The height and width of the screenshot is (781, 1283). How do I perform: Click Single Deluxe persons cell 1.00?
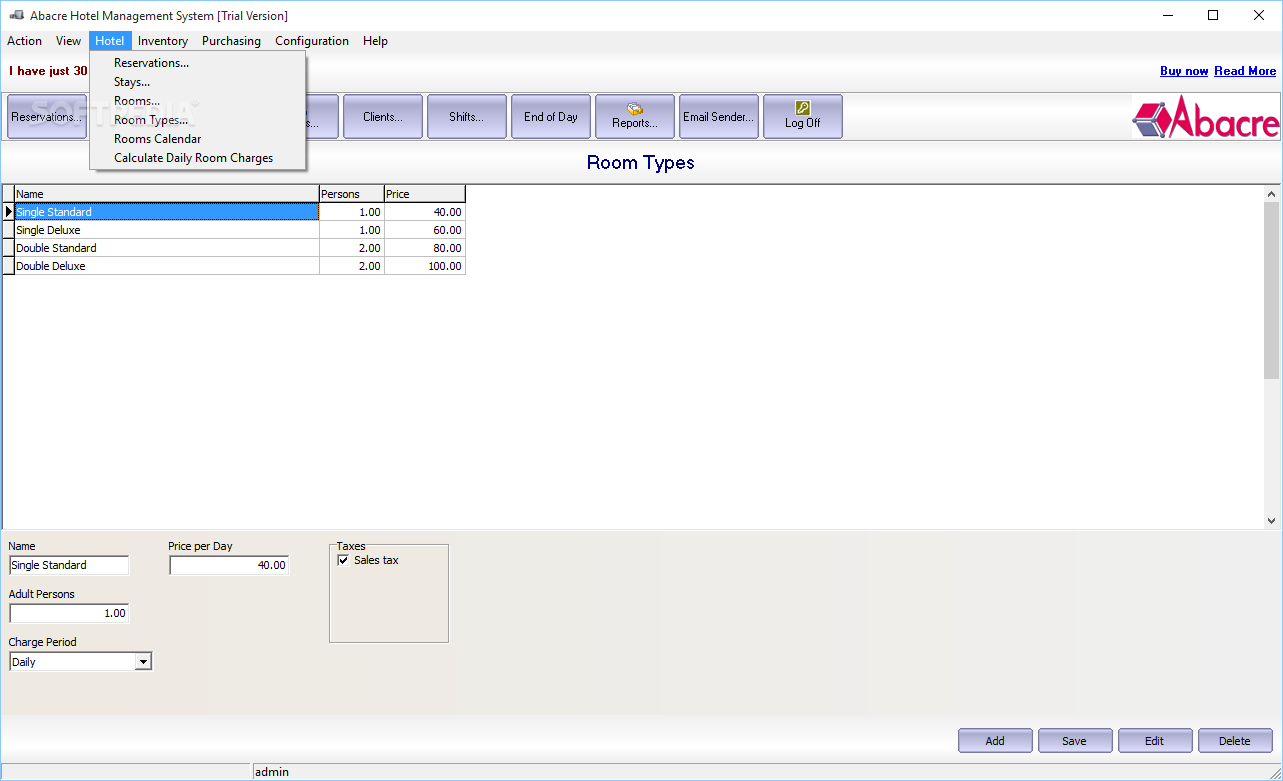pos(352,230)
